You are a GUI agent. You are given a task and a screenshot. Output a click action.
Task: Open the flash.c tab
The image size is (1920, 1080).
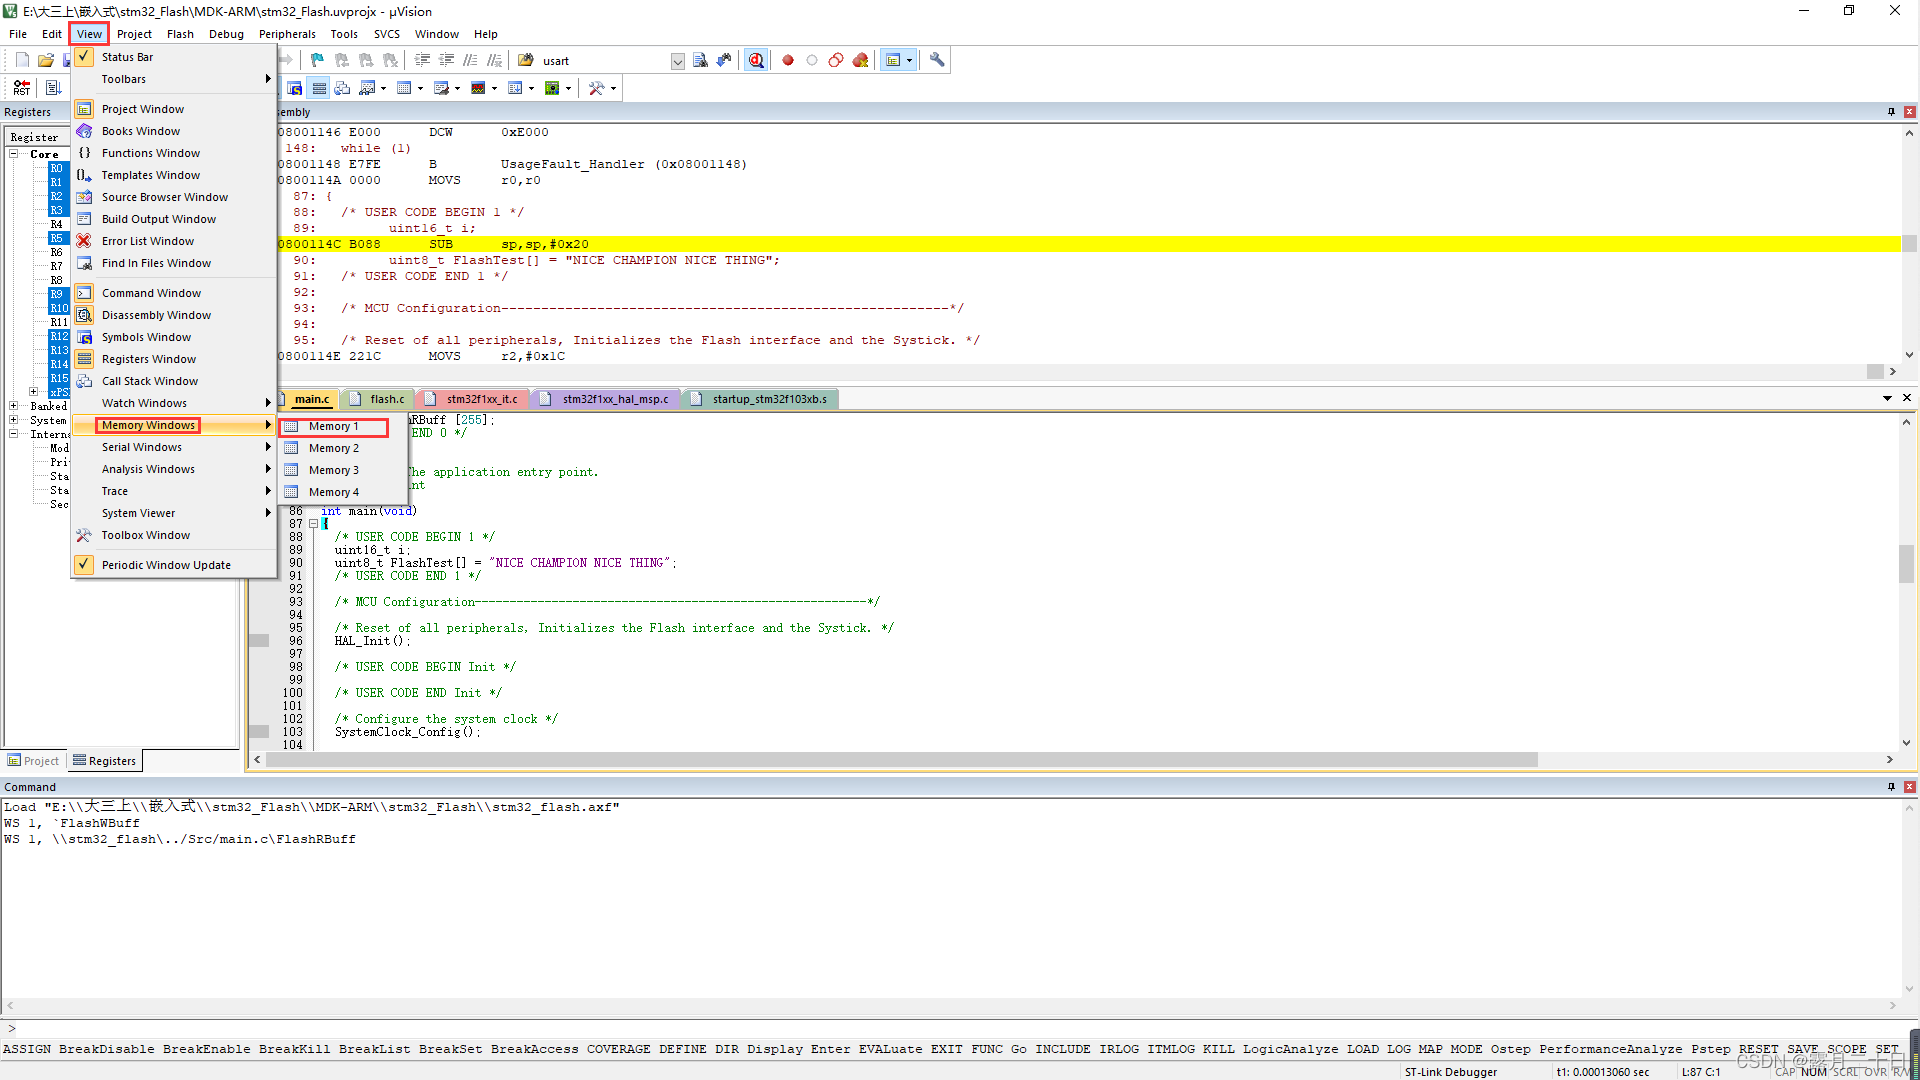(386, 398)
